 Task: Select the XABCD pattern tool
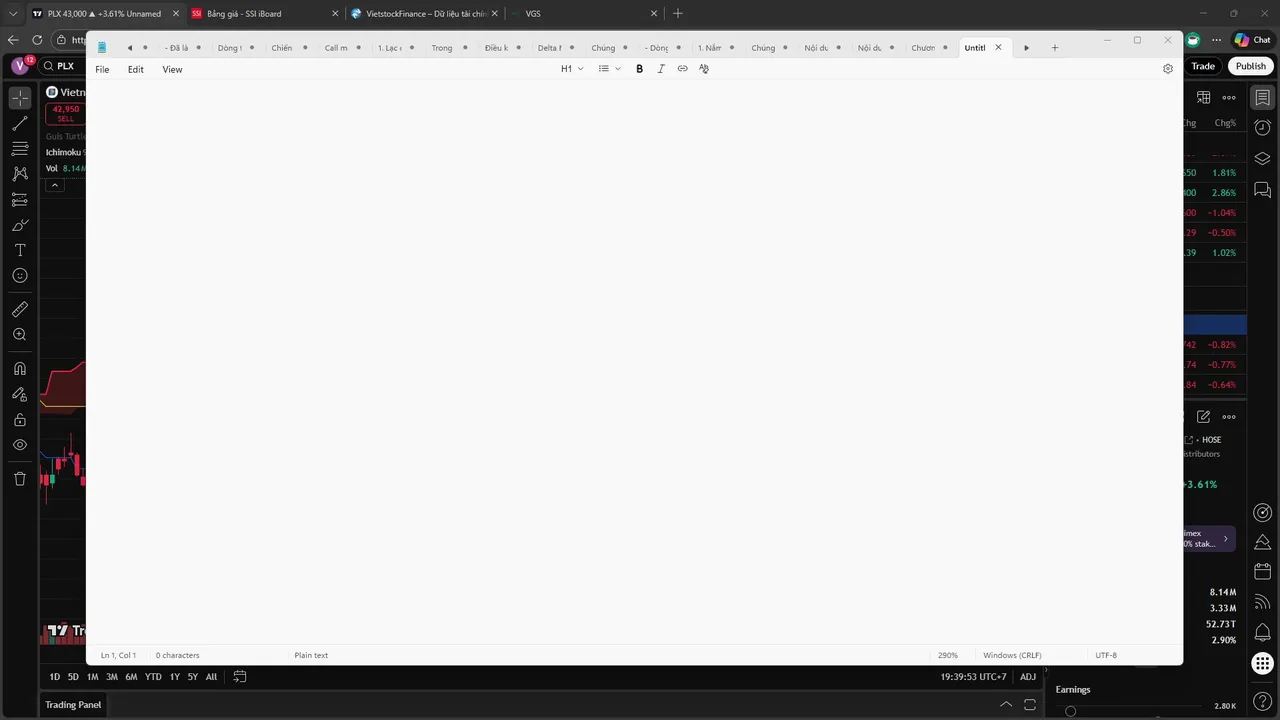pyautogui.click(x=20, y=174)
